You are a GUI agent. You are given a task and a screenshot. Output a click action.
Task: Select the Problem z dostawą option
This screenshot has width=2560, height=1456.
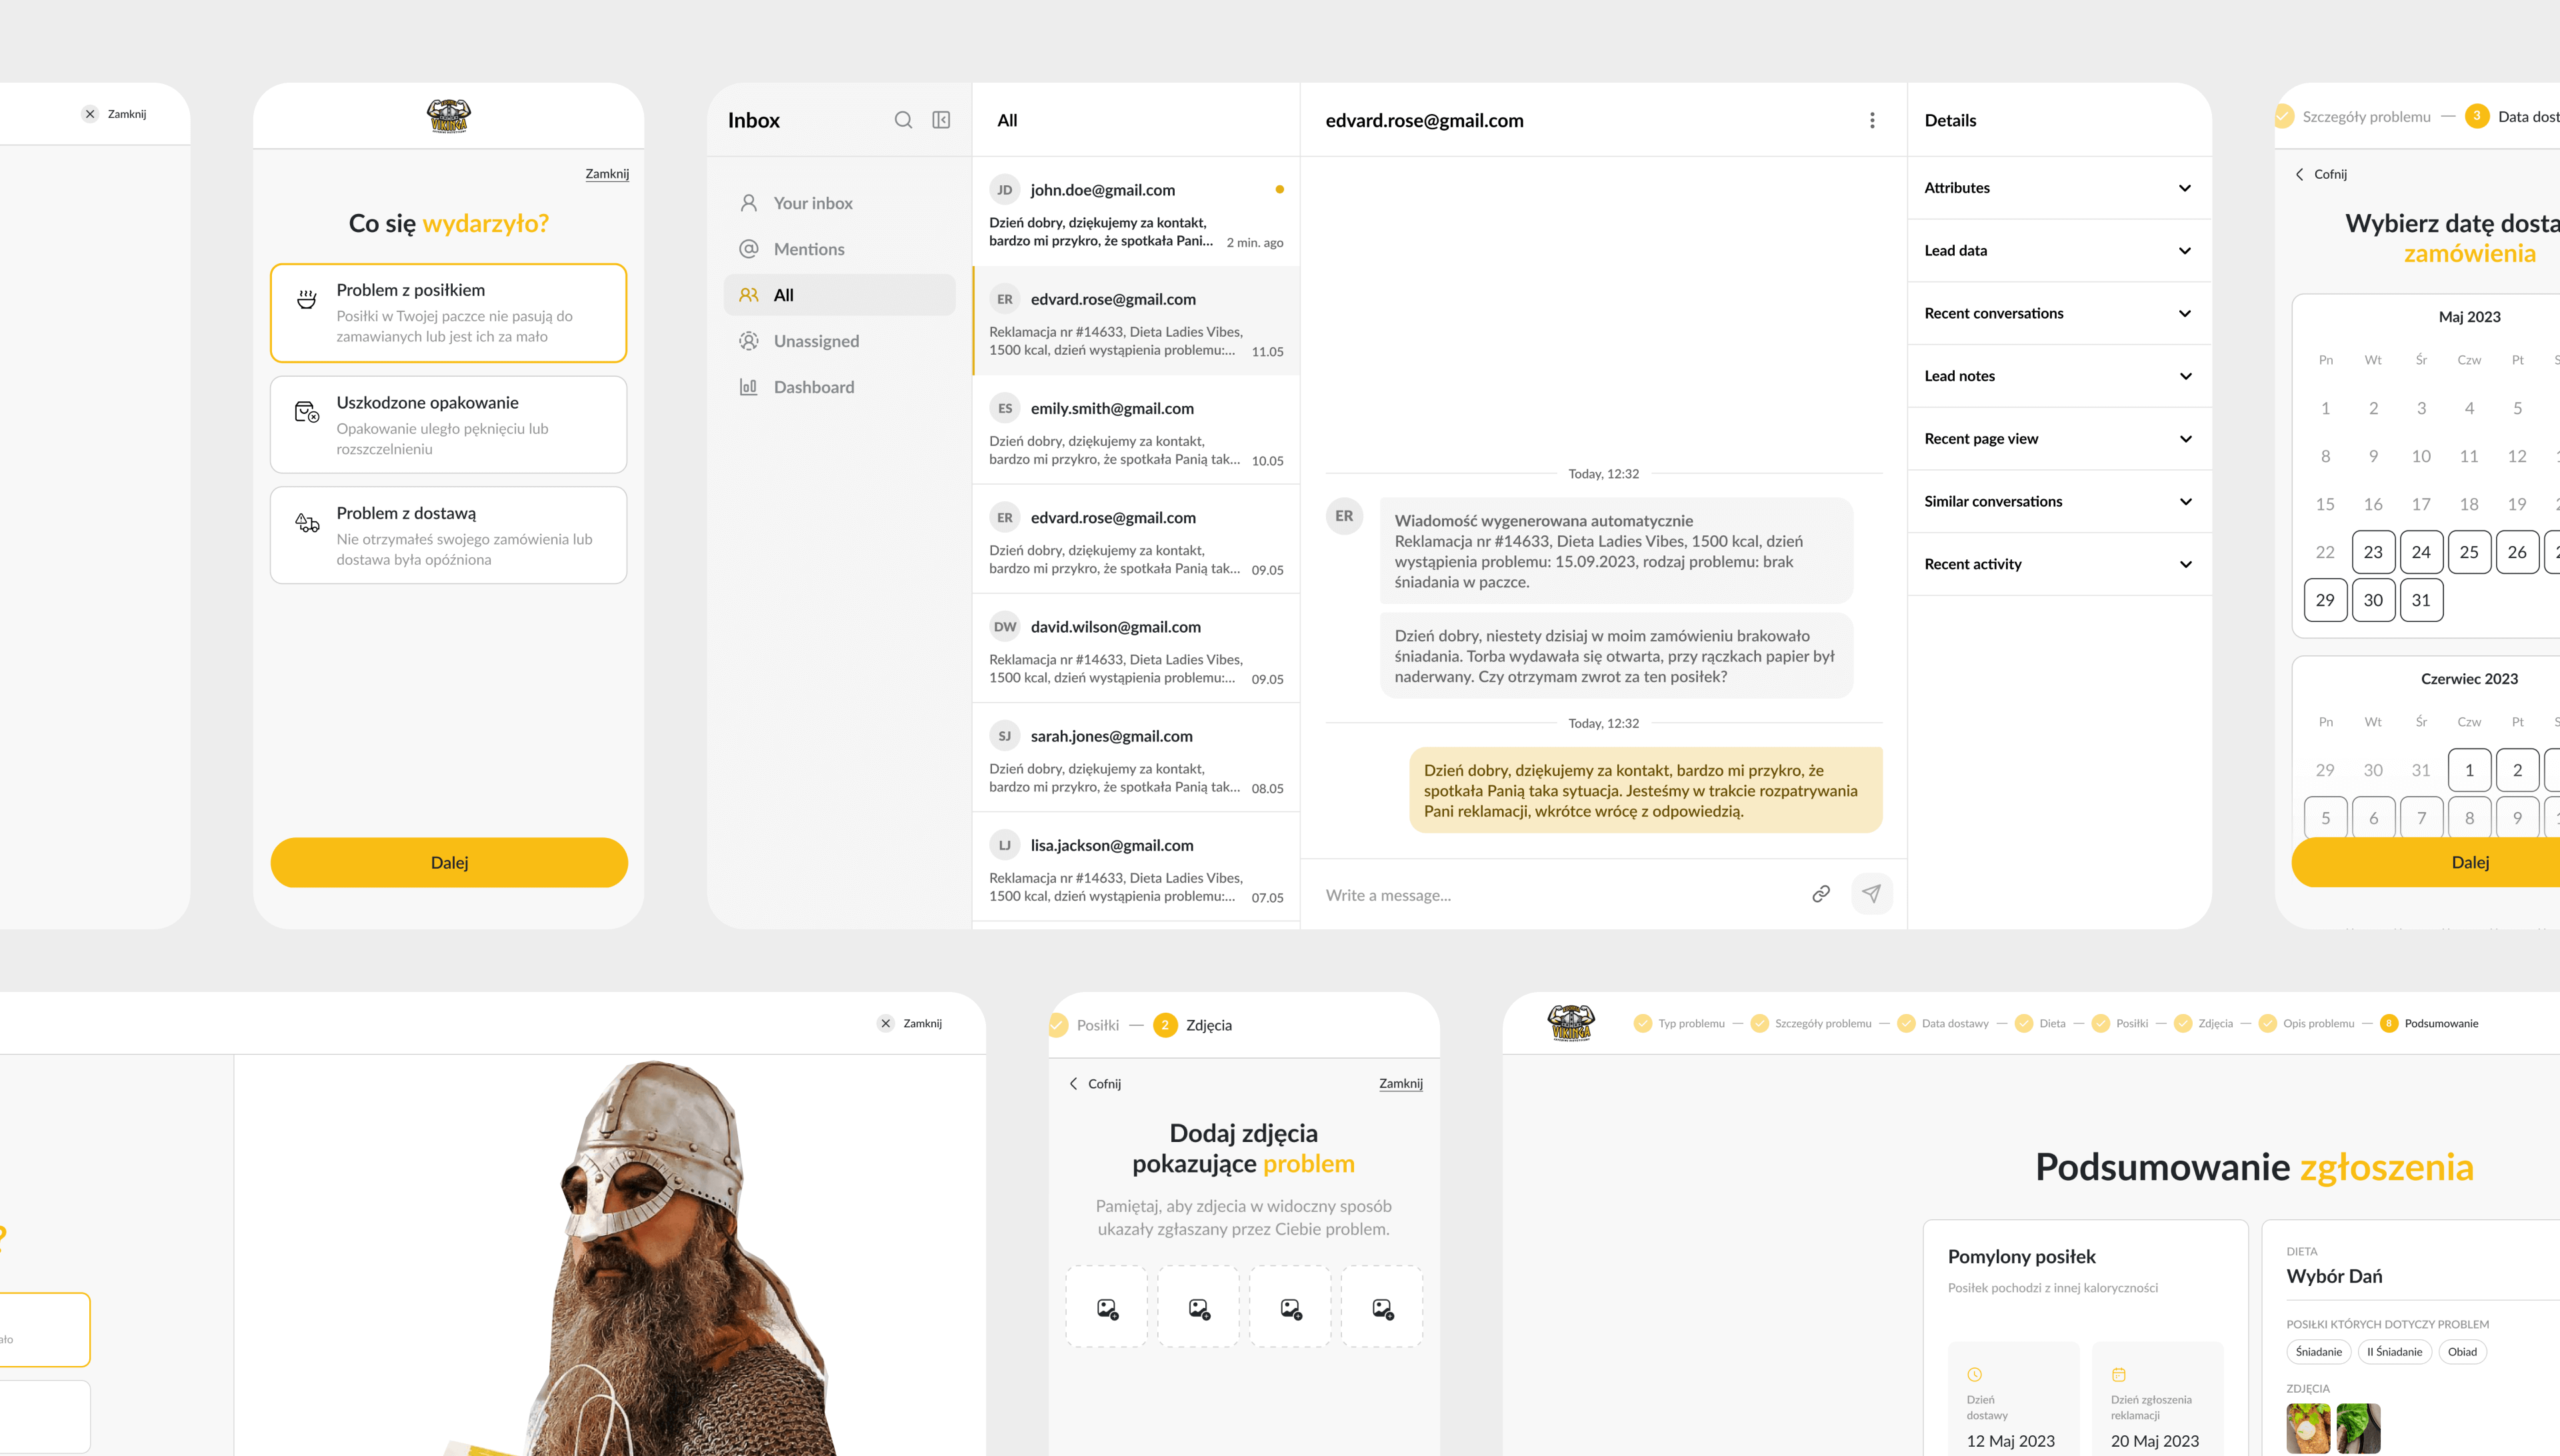448,535
